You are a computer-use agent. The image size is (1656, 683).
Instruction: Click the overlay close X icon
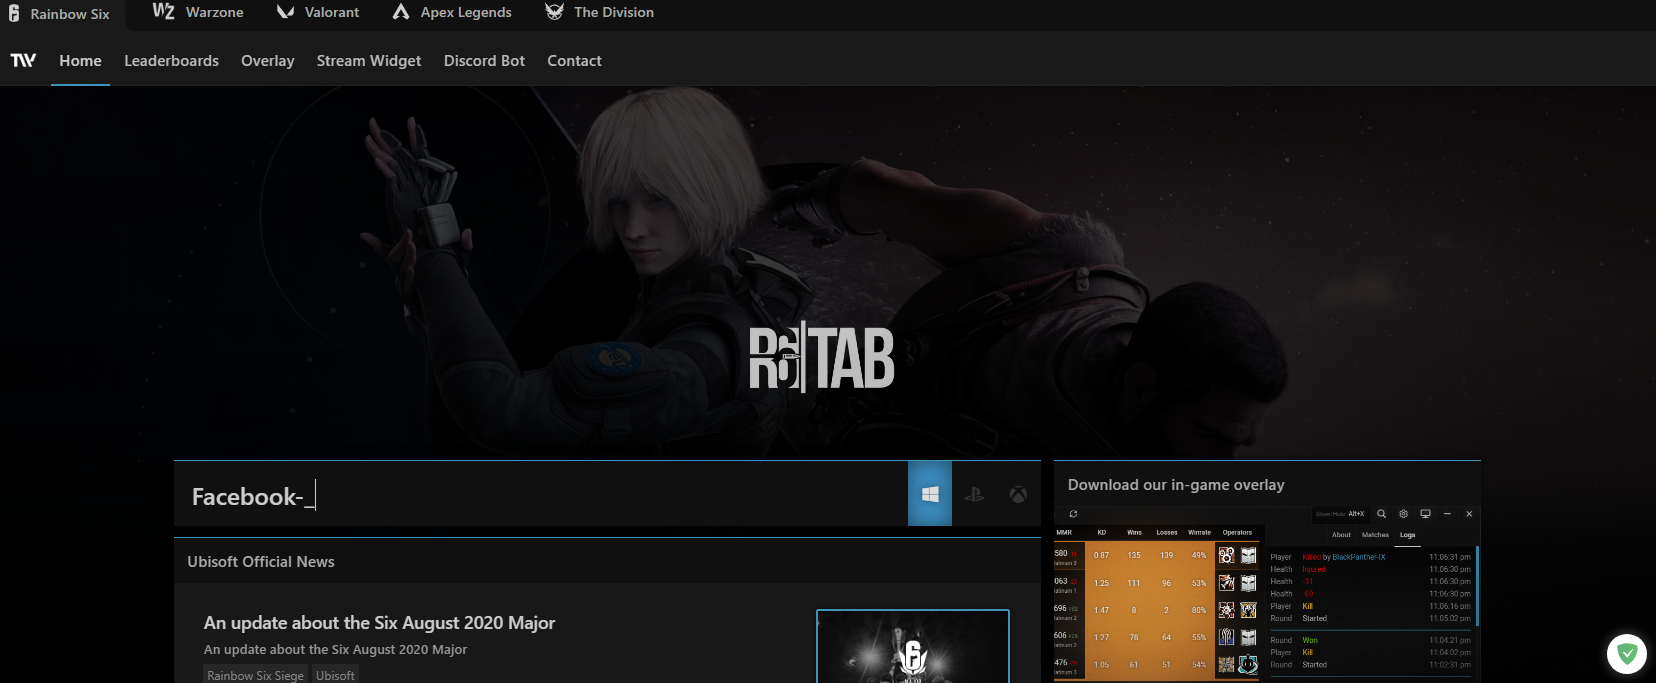click(x=1469, y=514)
